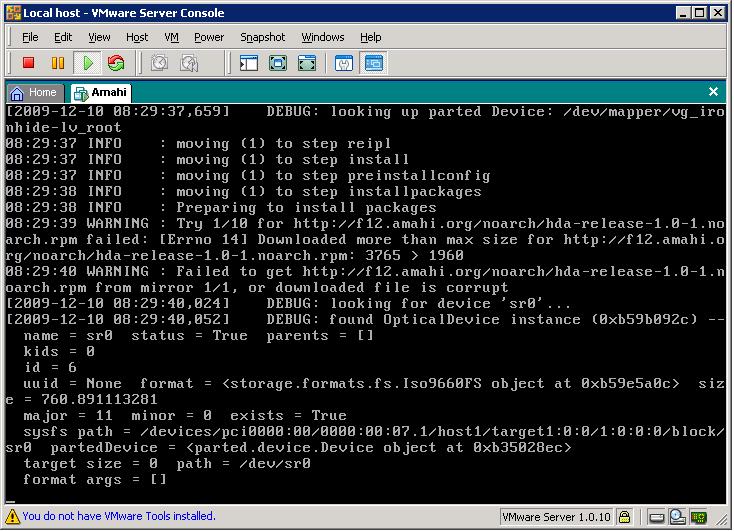
Task: Click the console view toolbar icon
Action: coord(374,63)
